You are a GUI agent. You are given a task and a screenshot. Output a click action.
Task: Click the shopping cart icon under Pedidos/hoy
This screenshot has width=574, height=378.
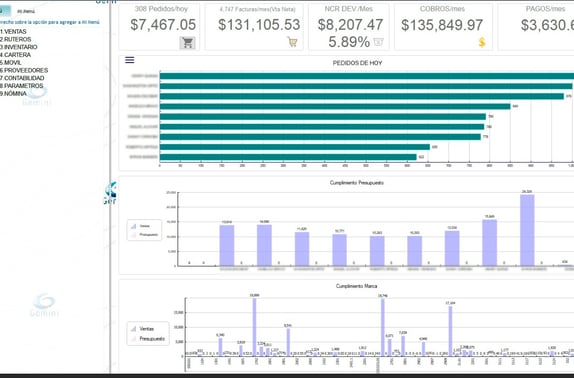point(187,43)
